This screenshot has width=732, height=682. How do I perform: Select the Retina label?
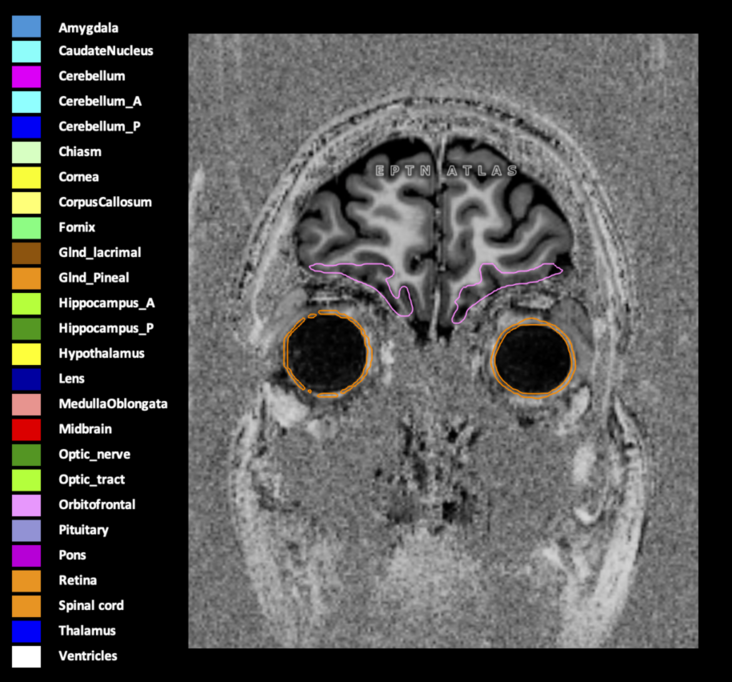pos(78,580)
